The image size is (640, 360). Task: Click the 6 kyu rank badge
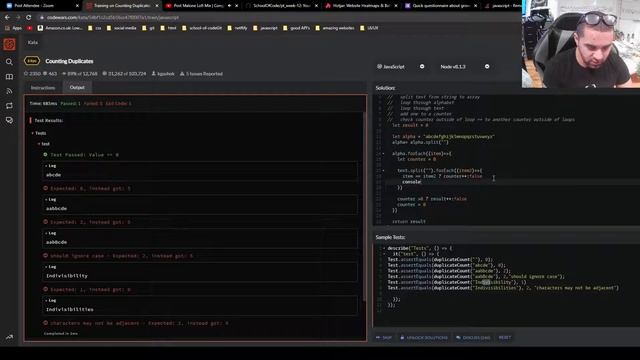pos(32,61)
